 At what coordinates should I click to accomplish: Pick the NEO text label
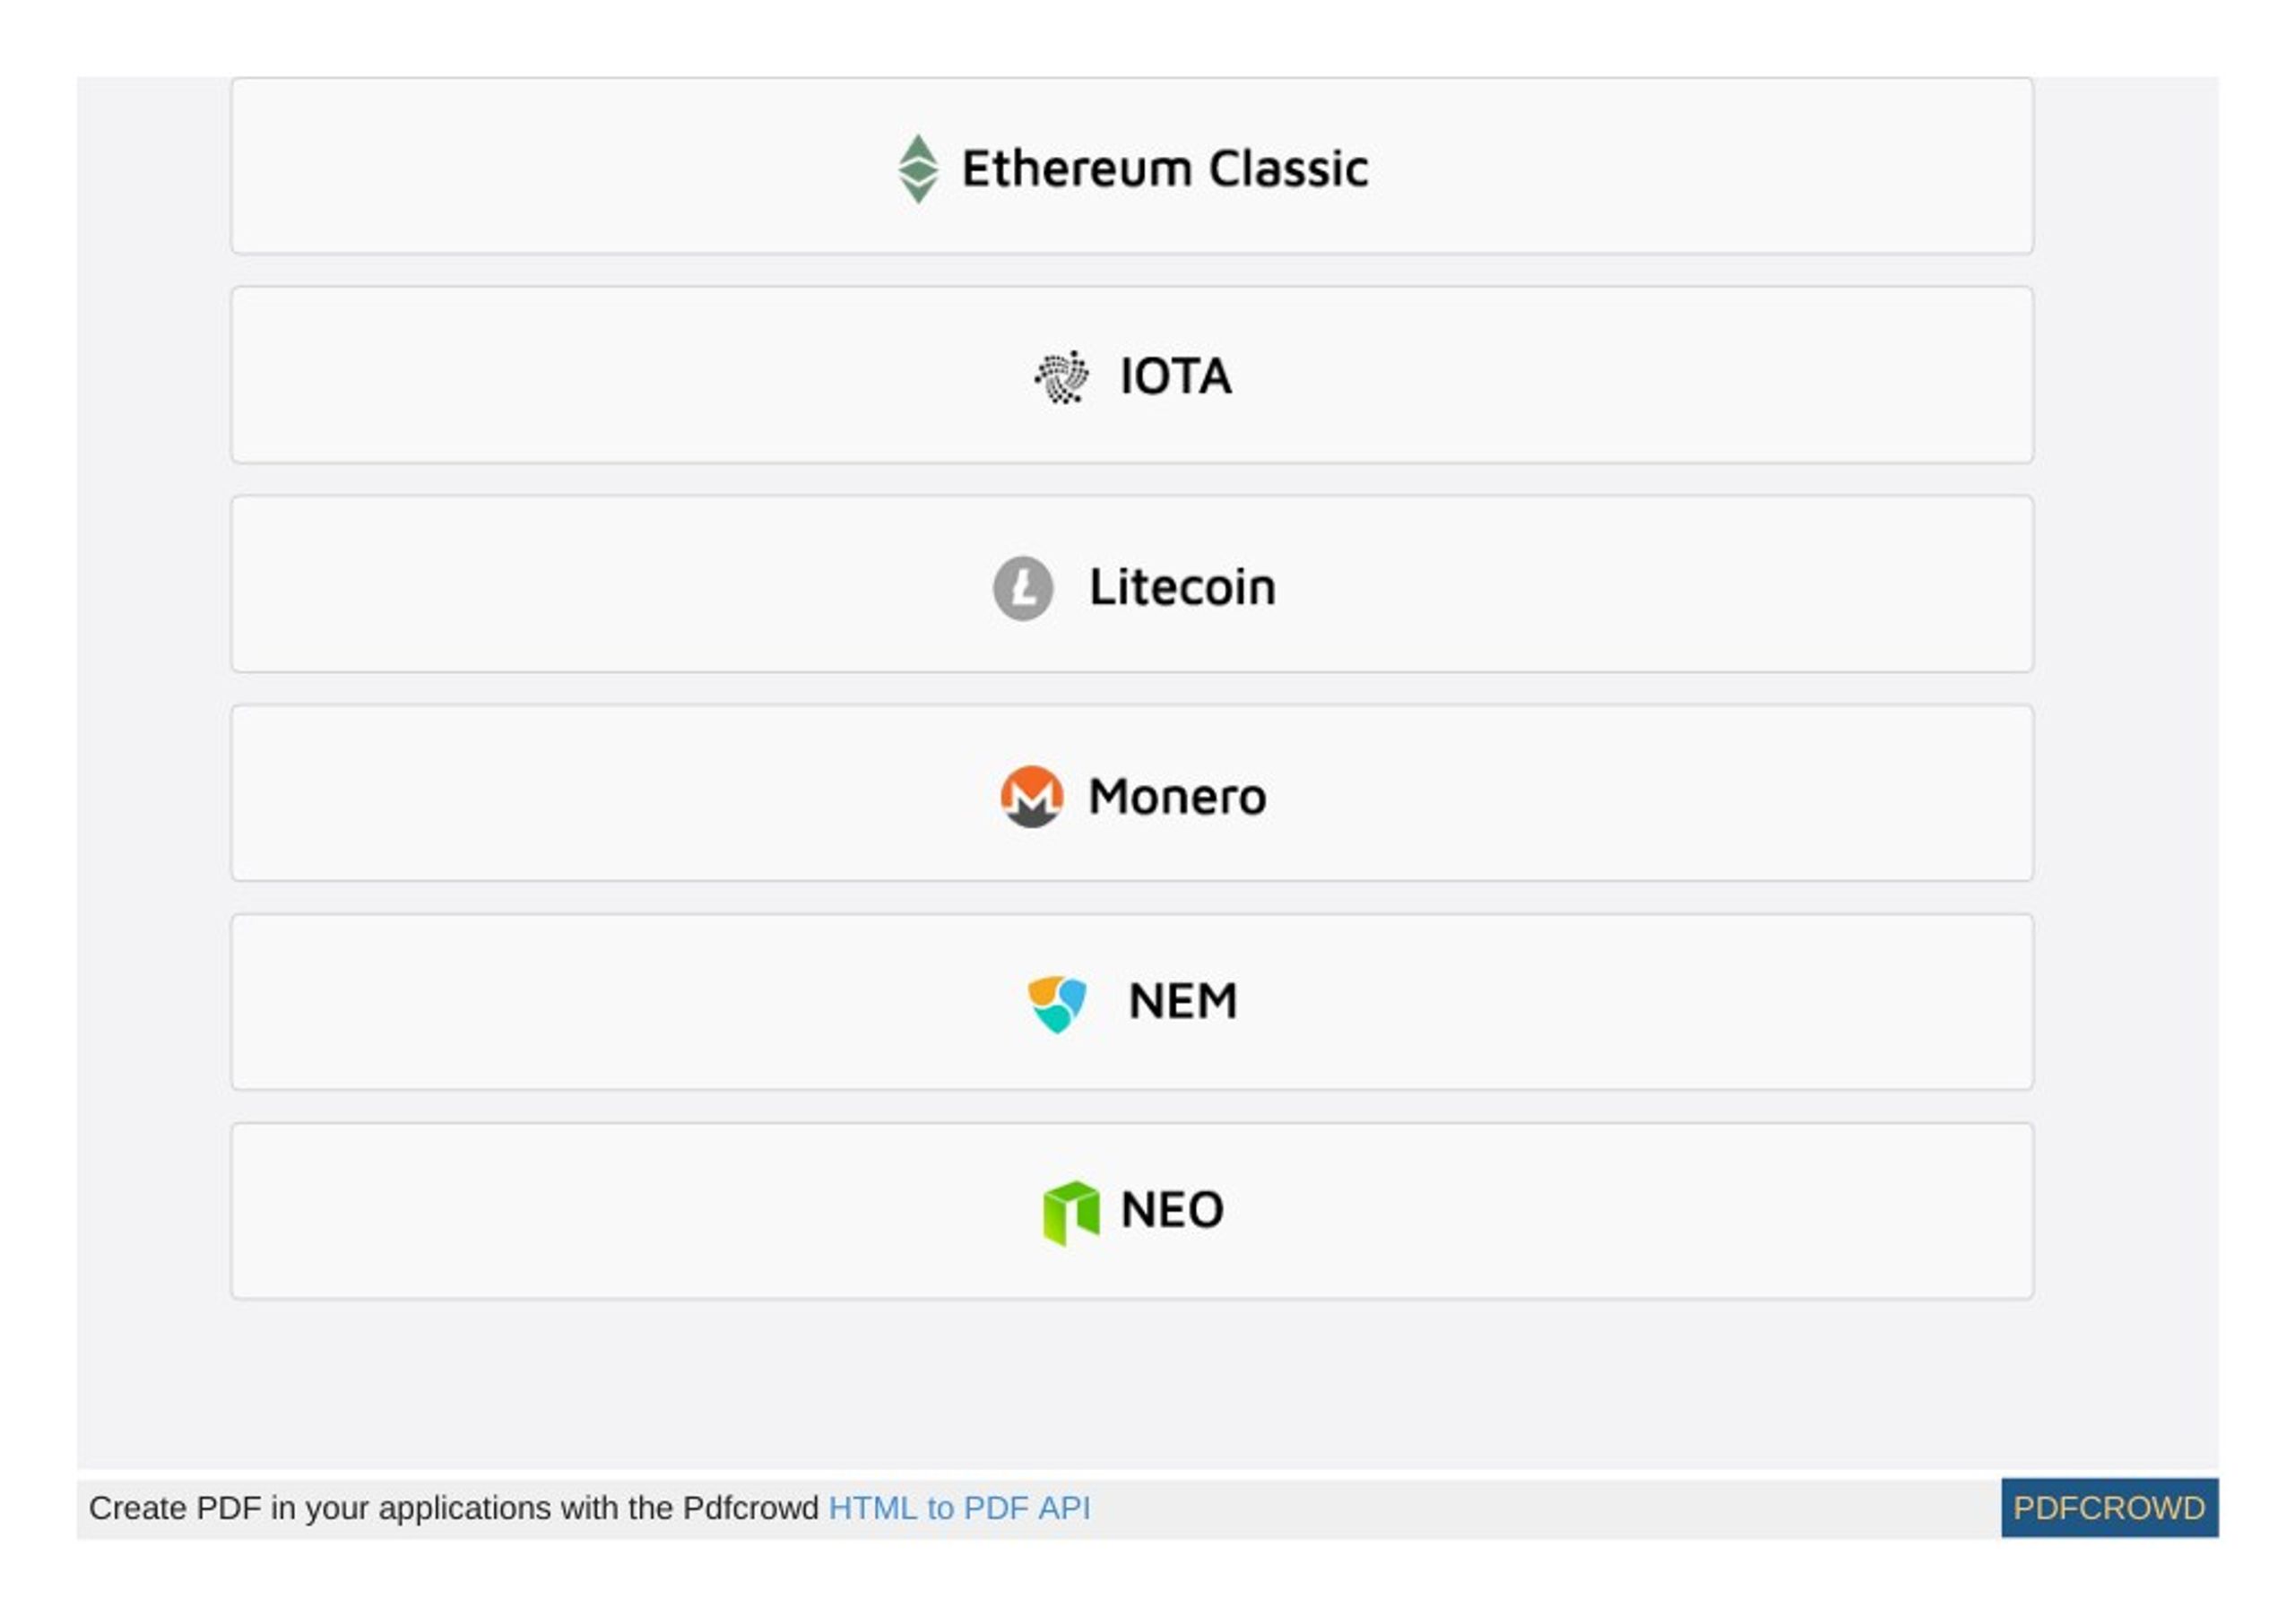pyautogui.click(x=1172, y=1210)
